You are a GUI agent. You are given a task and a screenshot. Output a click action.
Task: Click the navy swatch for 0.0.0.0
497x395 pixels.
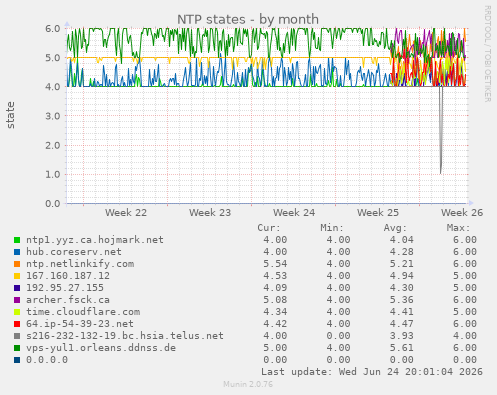(17, 360)
